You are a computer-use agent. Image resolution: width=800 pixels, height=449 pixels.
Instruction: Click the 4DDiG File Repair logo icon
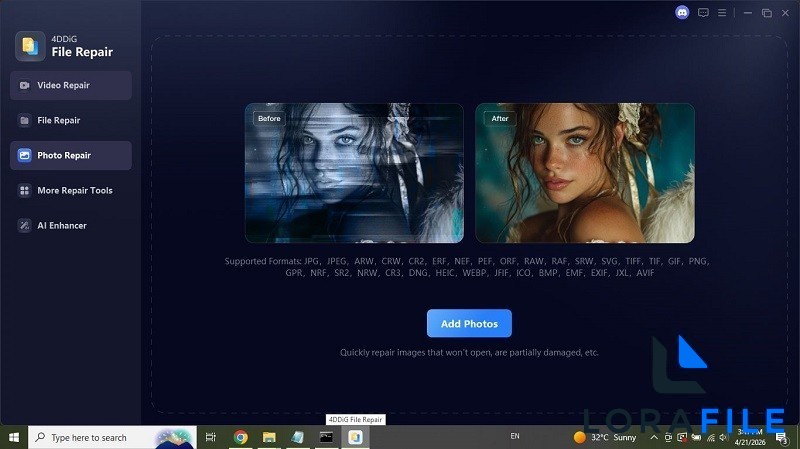pyautogui.click(x=30, y=46)
